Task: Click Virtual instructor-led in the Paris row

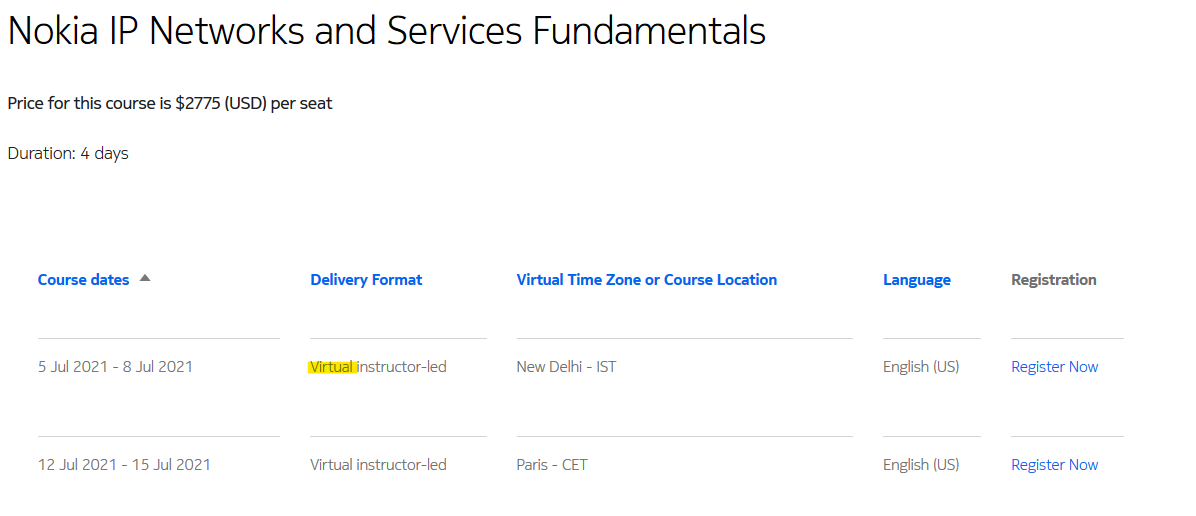Action: [378, 465]
